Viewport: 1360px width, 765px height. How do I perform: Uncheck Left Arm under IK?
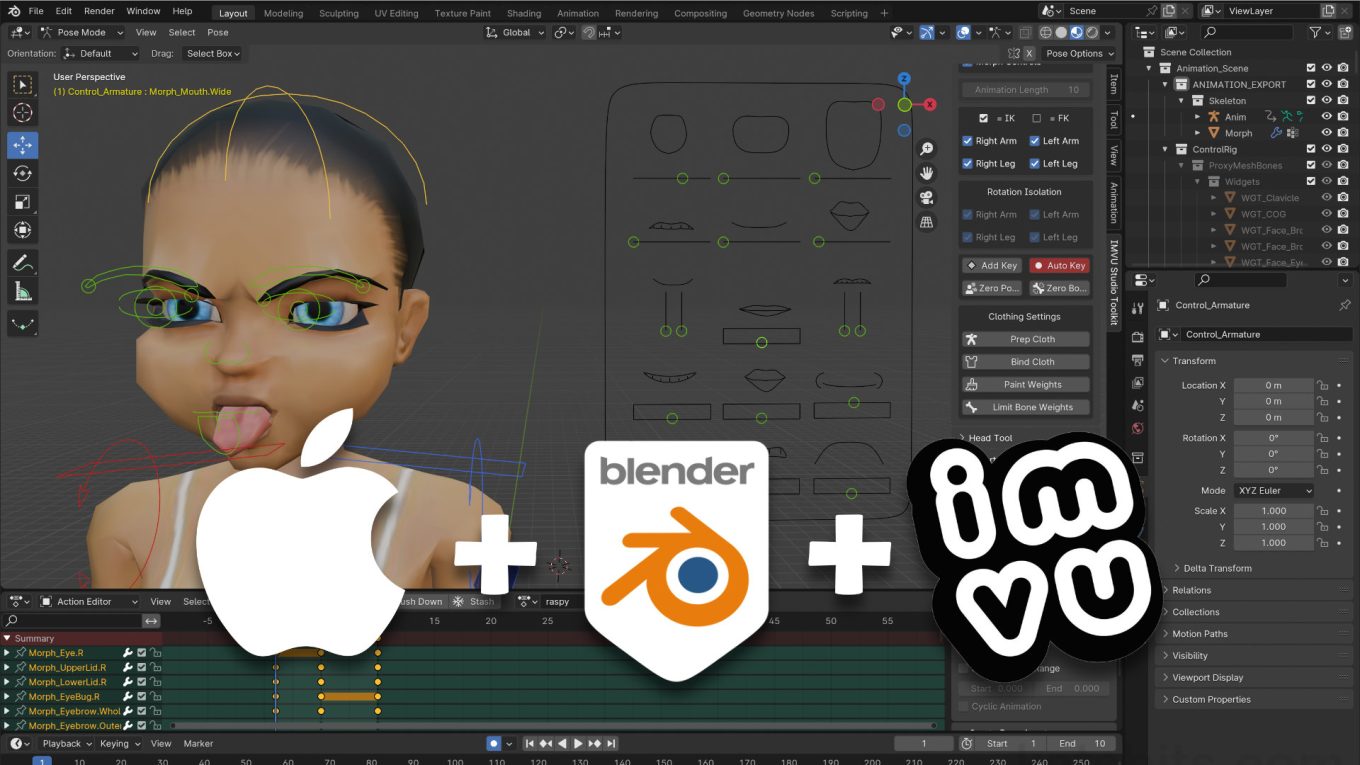point(1034,141)
